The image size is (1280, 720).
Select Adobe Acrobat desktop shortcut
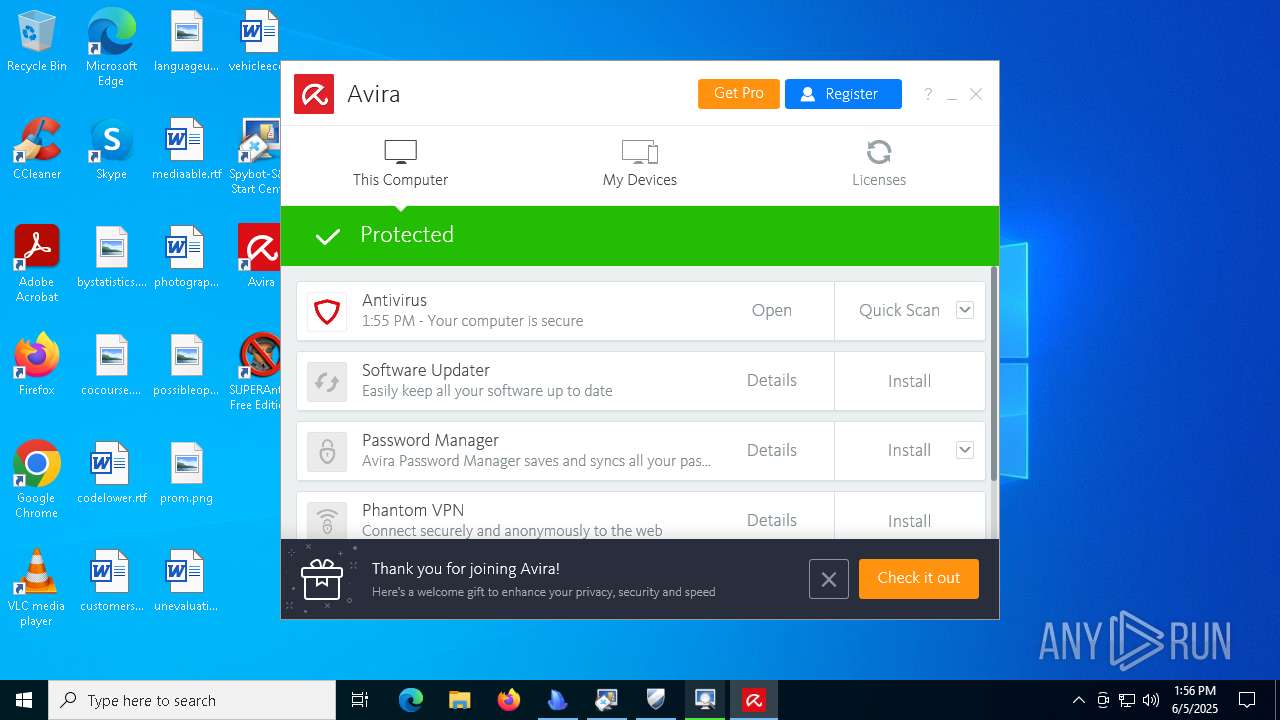[x=37, y=264]
